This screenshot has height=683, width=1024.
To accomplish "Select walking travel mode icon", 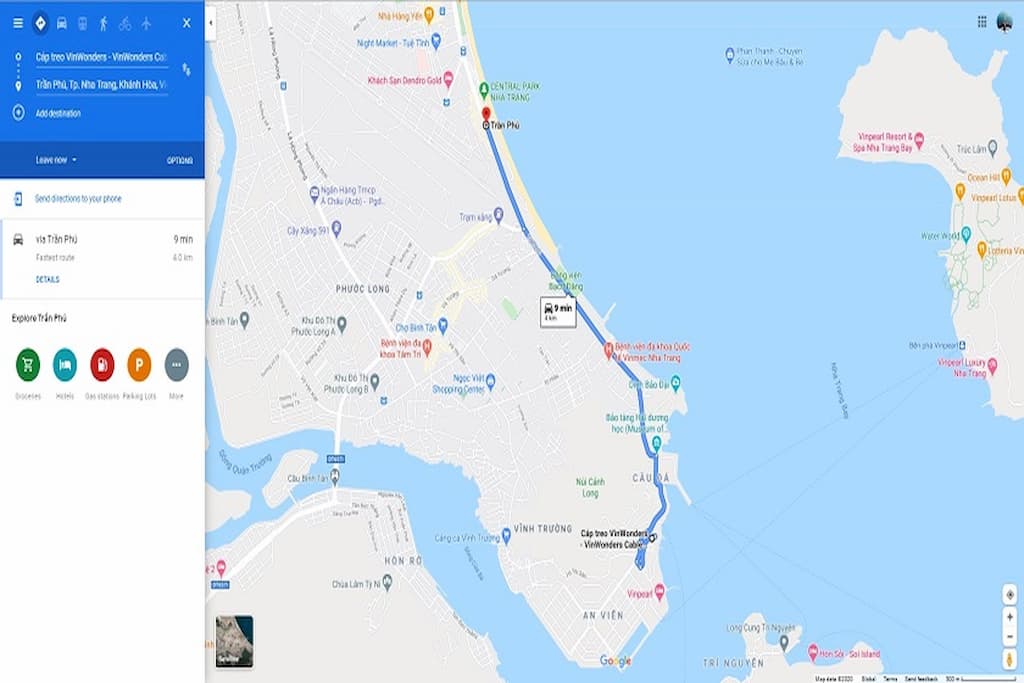I will click(x=103, y=24).
